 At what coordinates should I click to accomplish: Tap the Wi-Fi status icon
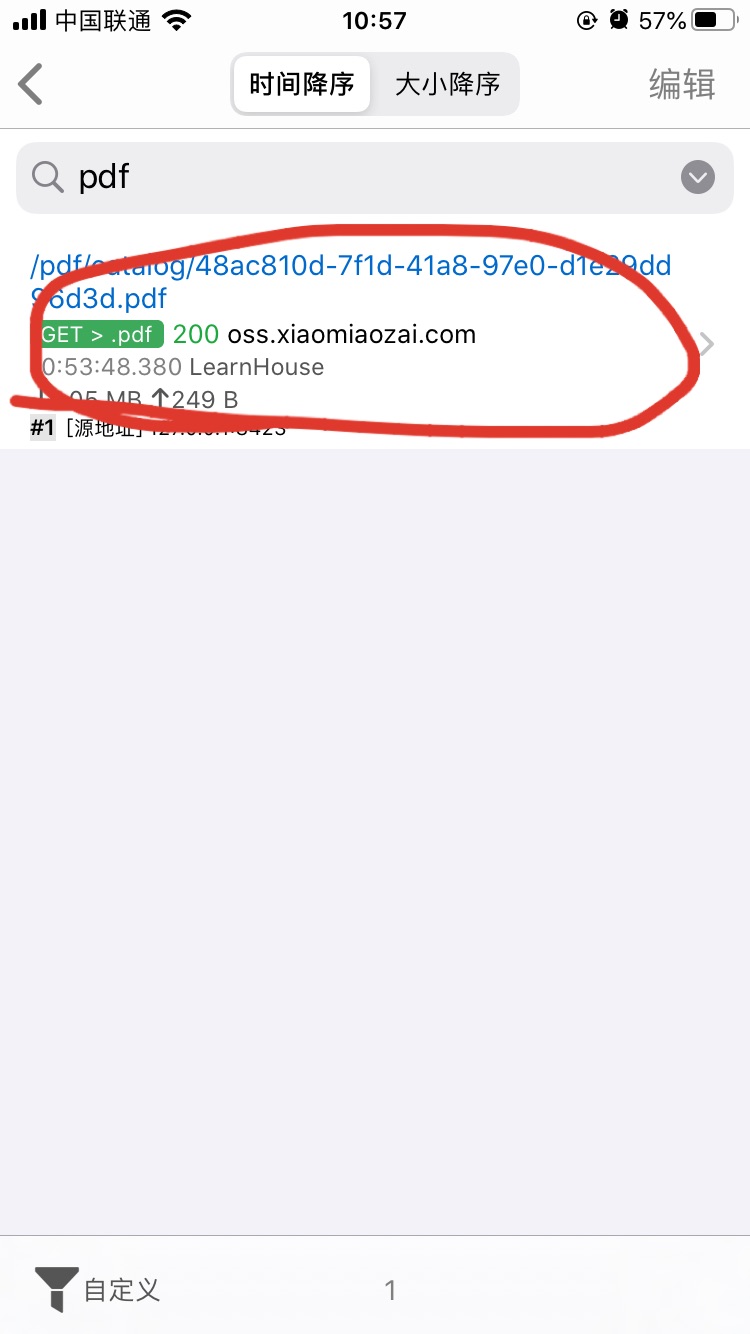[x=177, y=20]
